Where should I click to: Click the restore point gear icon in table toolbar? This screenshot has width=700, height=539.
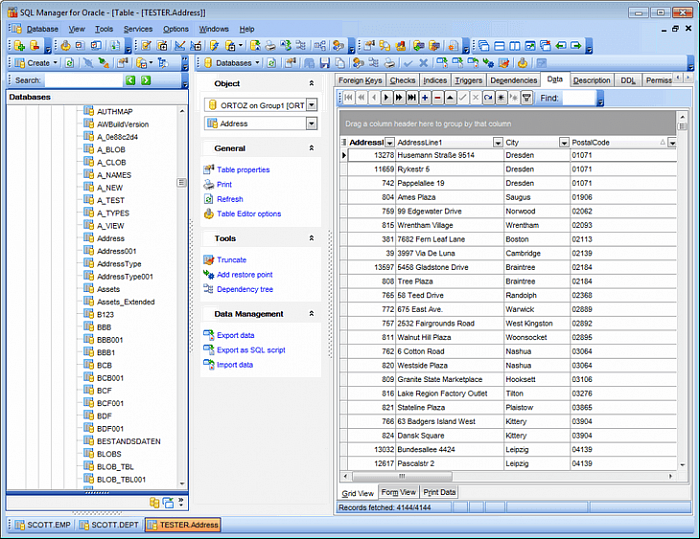488,63
